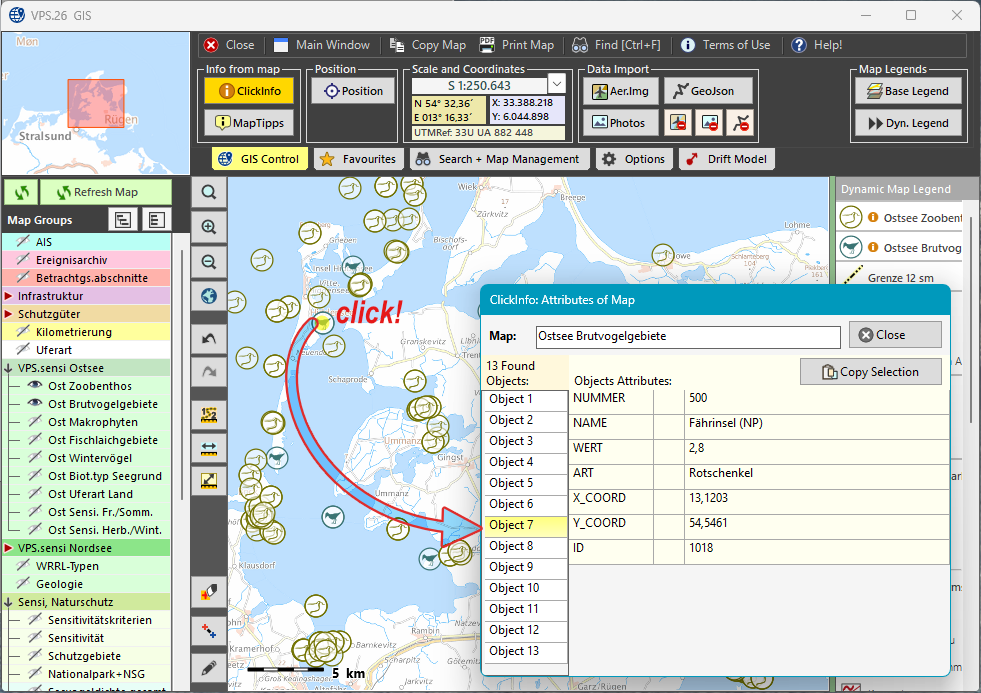Click the pencil drawing tool icon
This screenshot has width=981, height=693.
(x=209, y=667)
